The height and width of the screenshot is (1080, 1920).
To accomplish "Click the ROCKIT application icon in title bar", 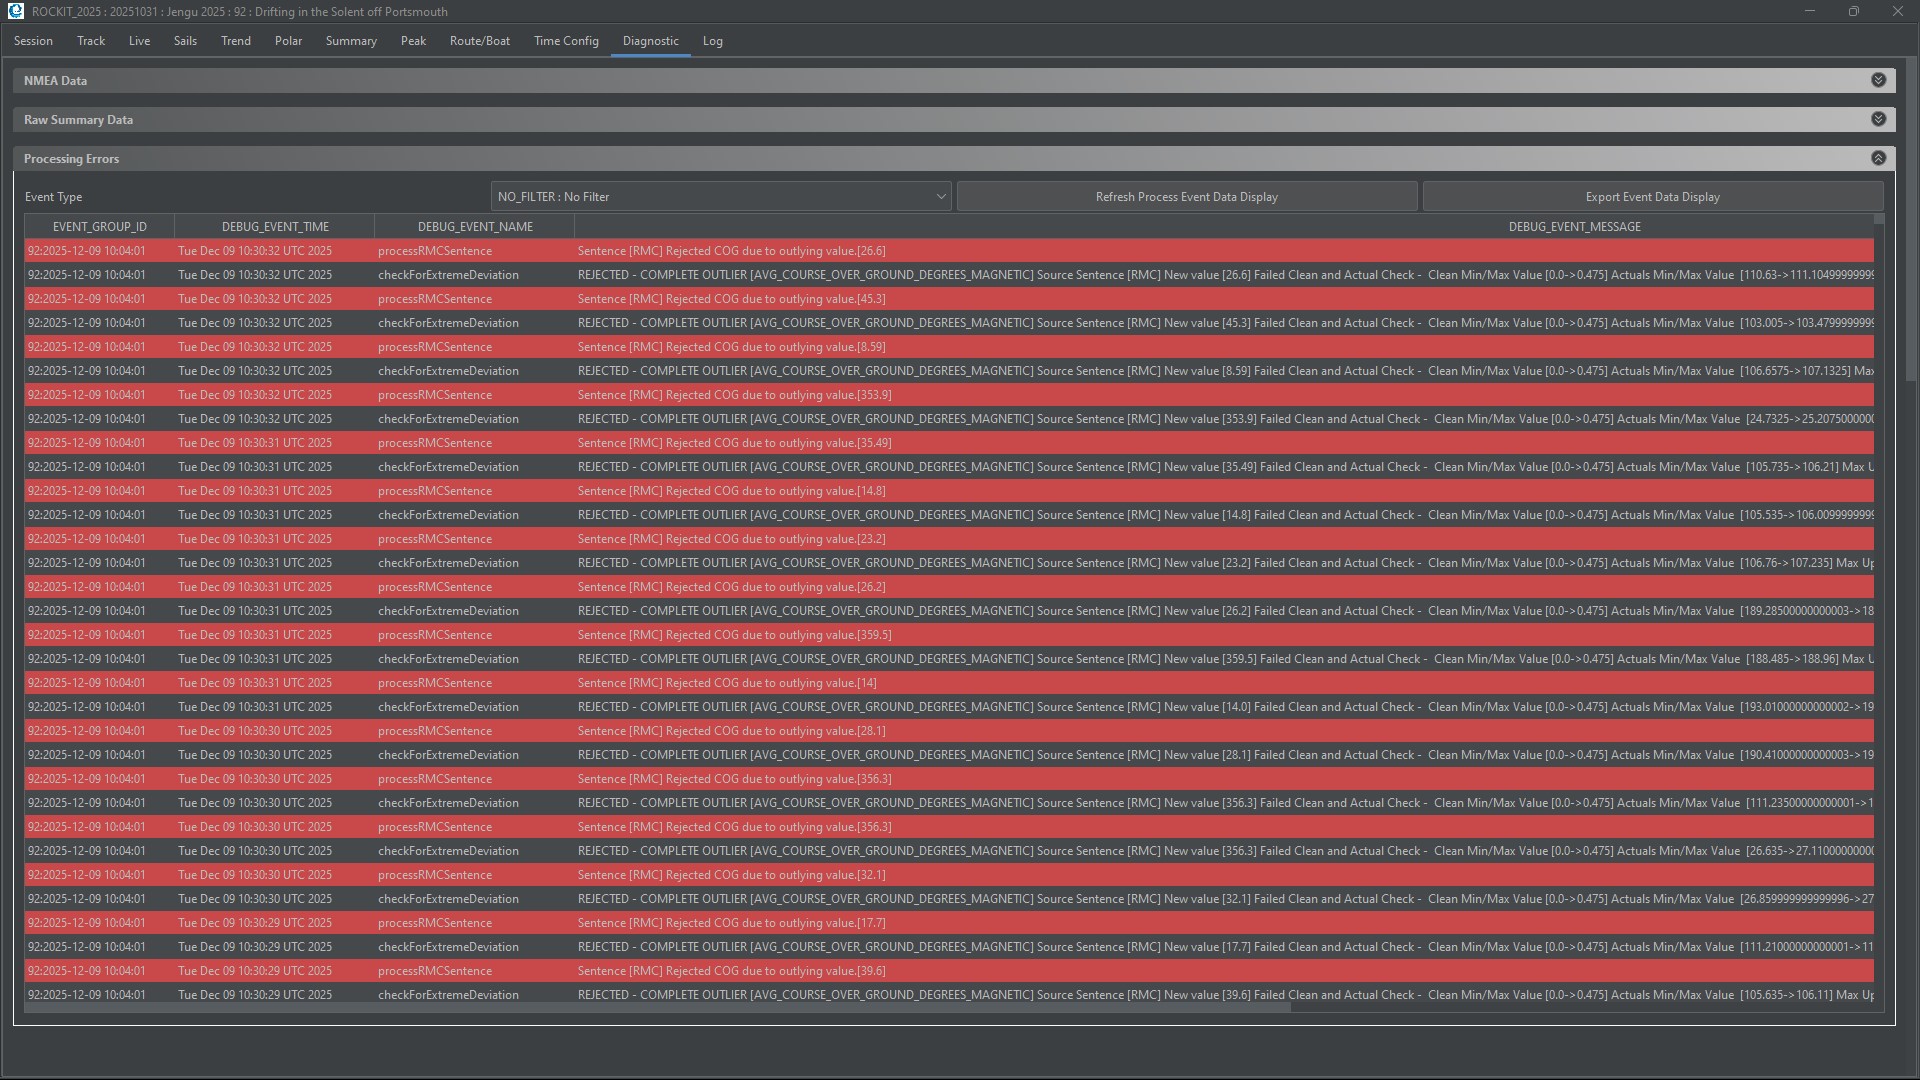I will point(15,11).
